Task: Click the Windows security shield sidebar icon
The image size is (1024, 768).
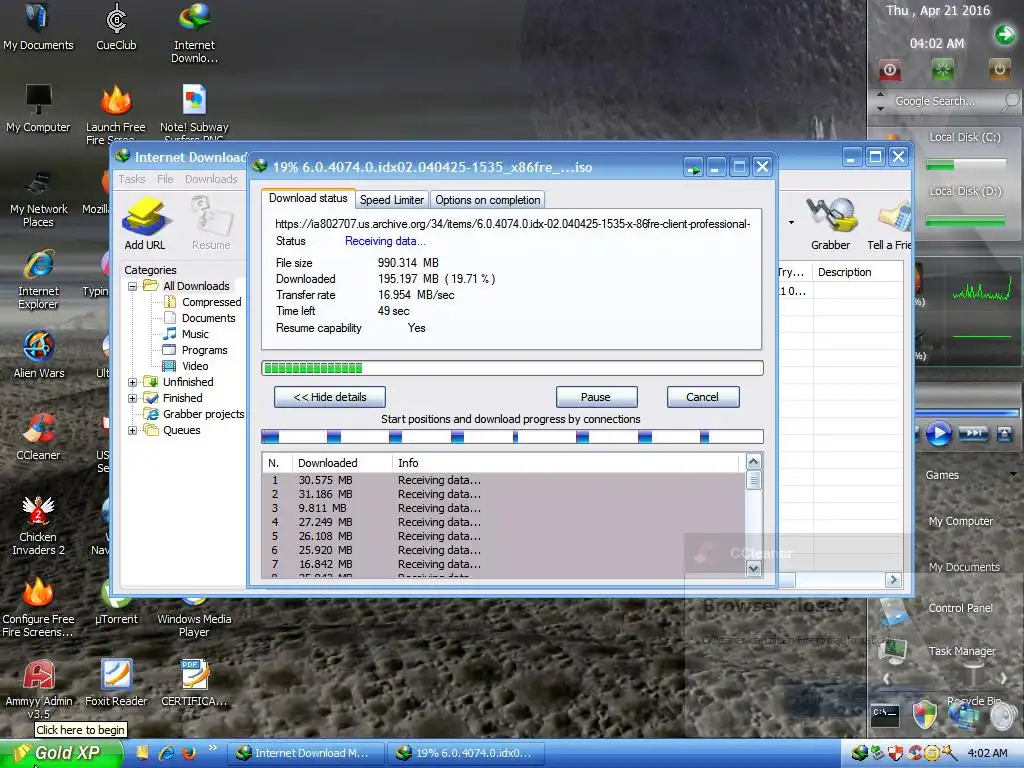Action: (925, 714)
